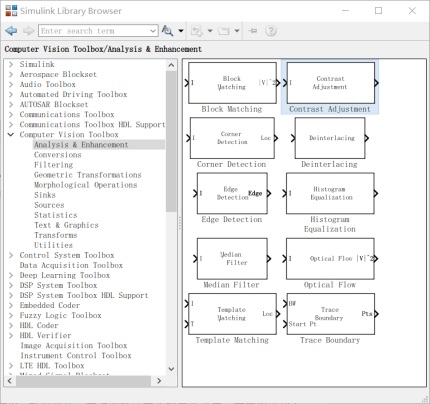Select Instrument Control Toolbox in tree

pyautogui.click(x=76, y=355)
